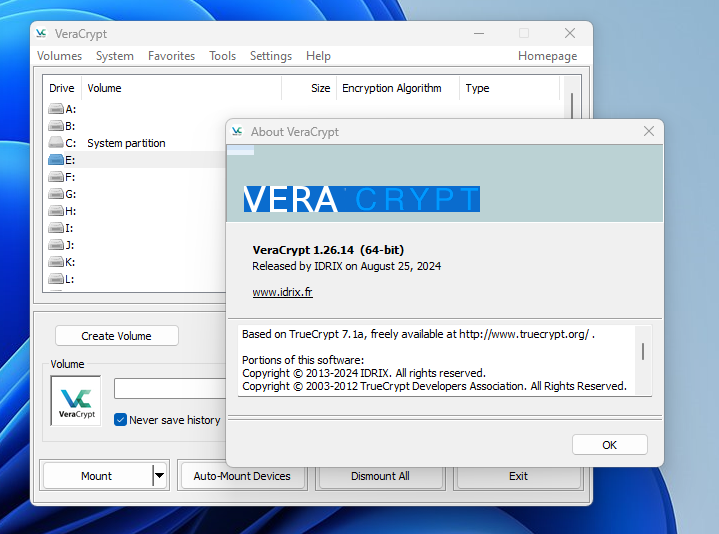Click drive list vertical scrollbar
719x534 pixels.
point(572,105)
